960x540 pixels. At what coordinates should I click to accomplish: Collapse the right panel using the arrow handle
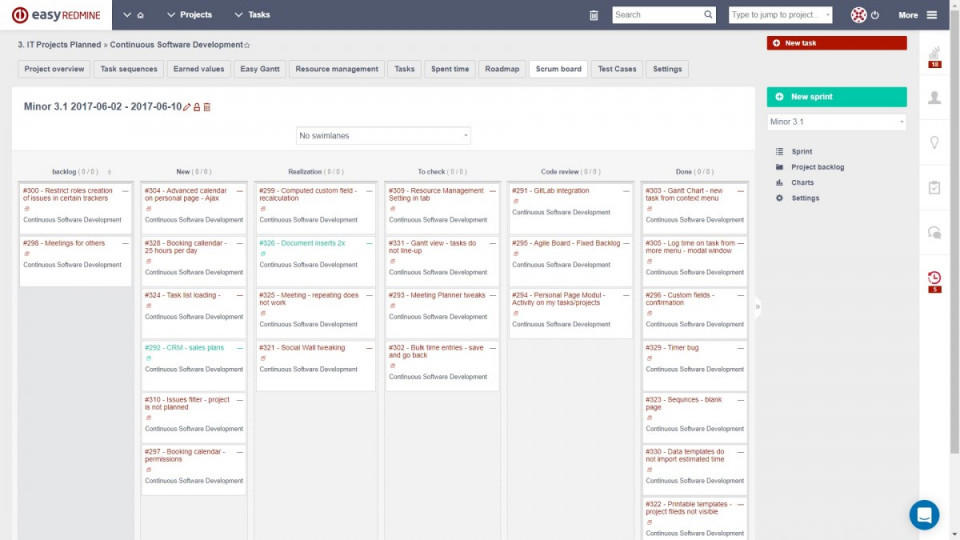(757, 307)
